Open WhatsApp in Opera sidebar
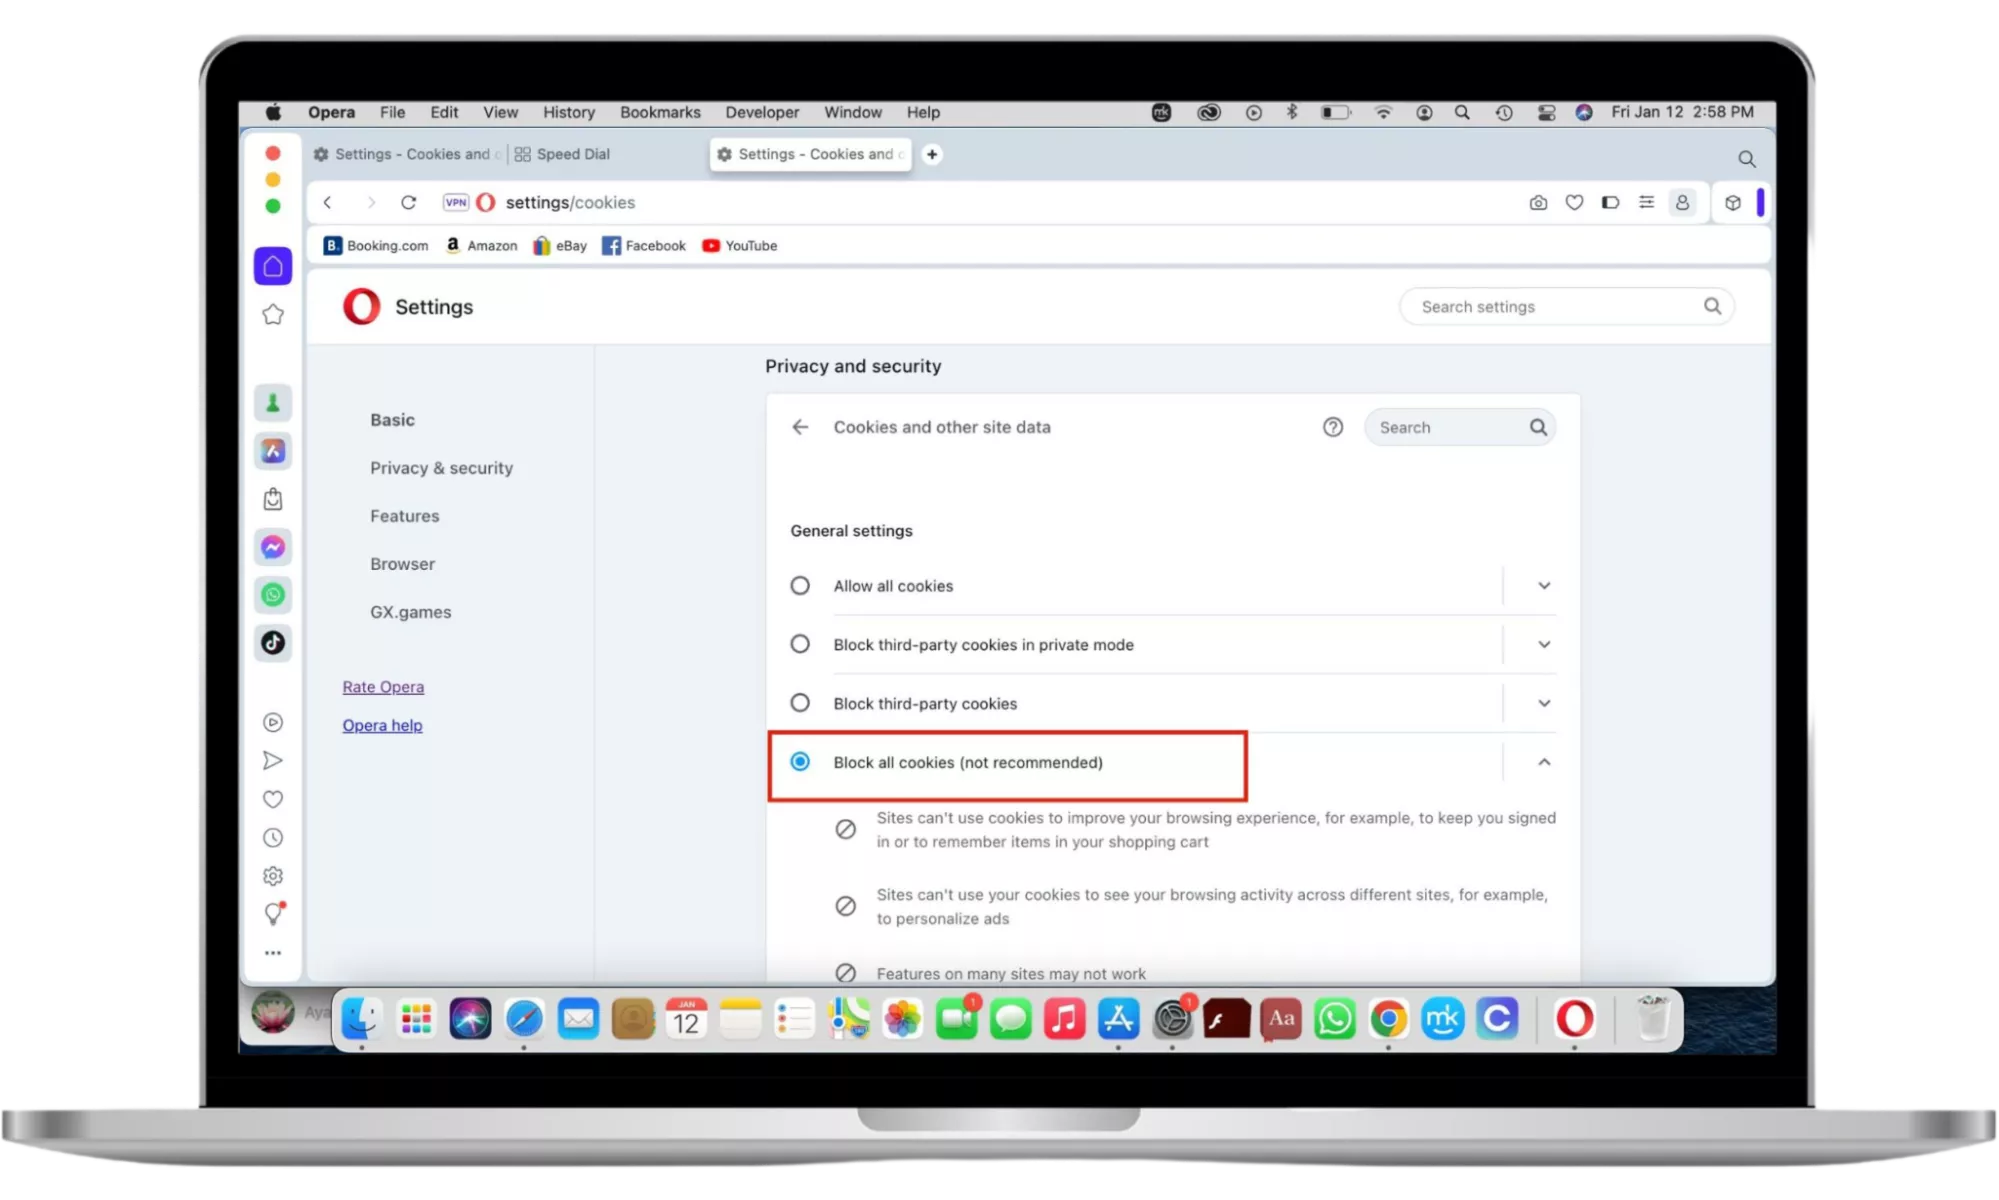The image size is (1999, 1200). click(273, 595)
